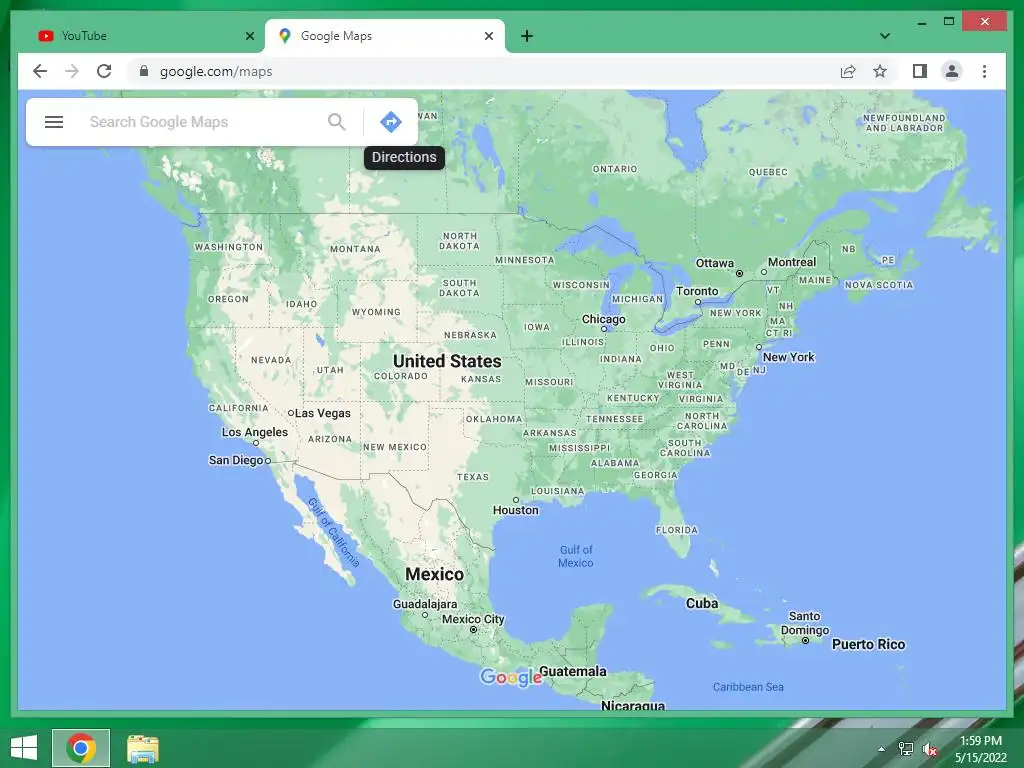The width and height of the screenshot is (1024, 768).
Task: Click the Mexico City label
Action: point(473,619)
